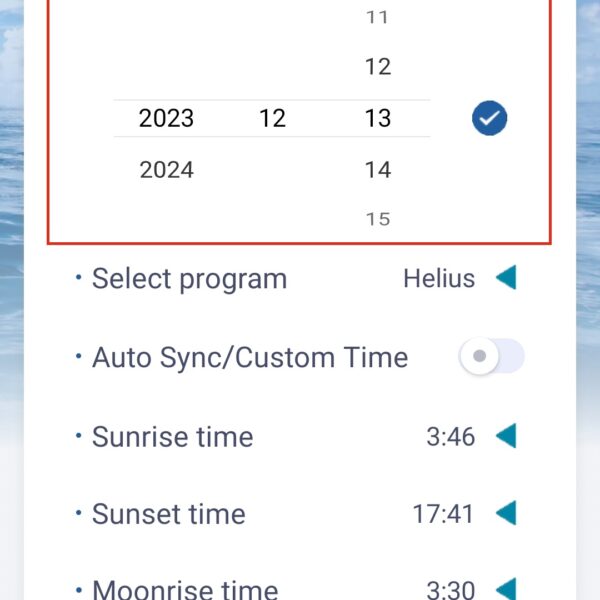The height and width of the screenshot is (600, 600).
Task: Open the Sunset time row label
Action: pos(169,514)
